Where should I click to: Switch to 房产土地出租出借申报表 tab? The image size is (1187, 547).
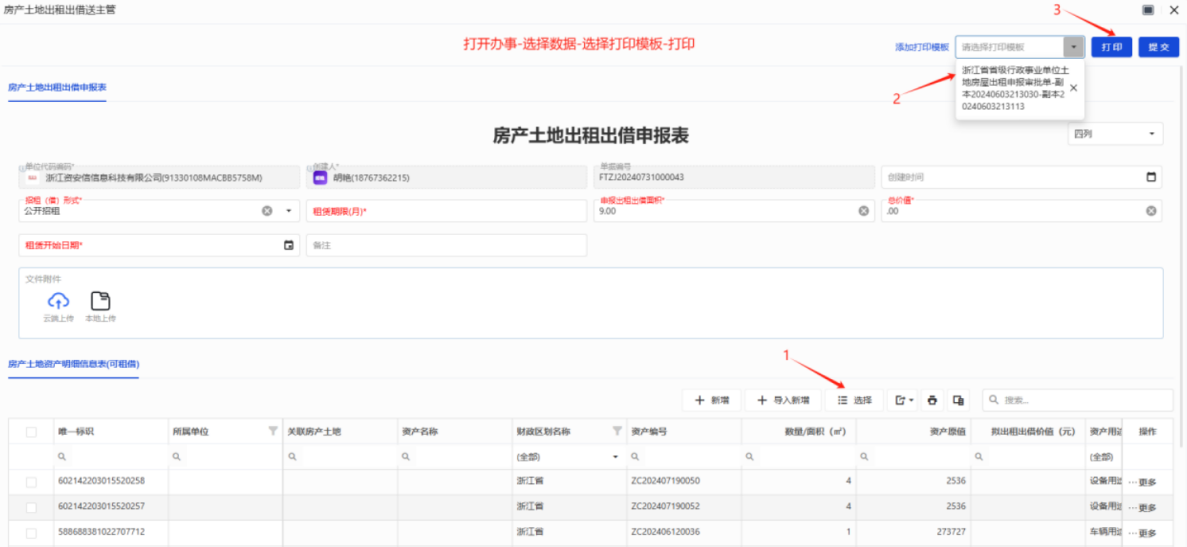click(57, 87)
